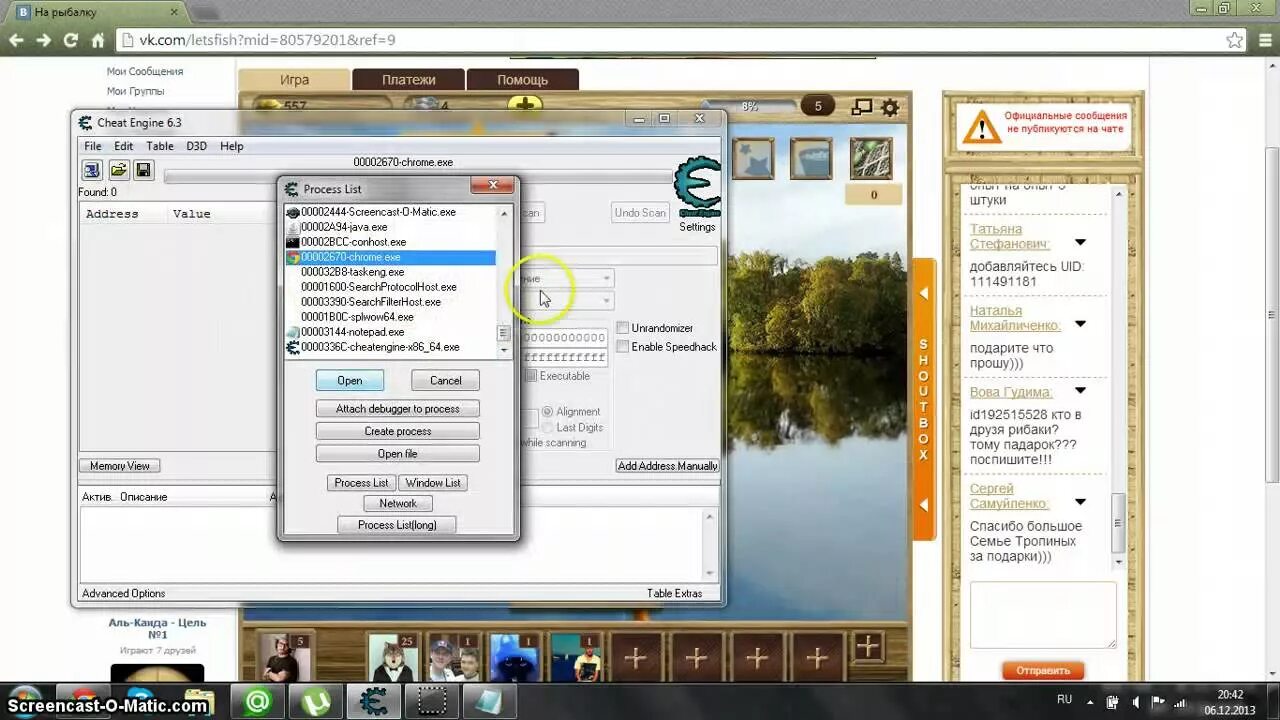Screen dimensions: 1280x720
Task: Open the Edit menu in Cheat Engine
Action: [x=123, y=146]
